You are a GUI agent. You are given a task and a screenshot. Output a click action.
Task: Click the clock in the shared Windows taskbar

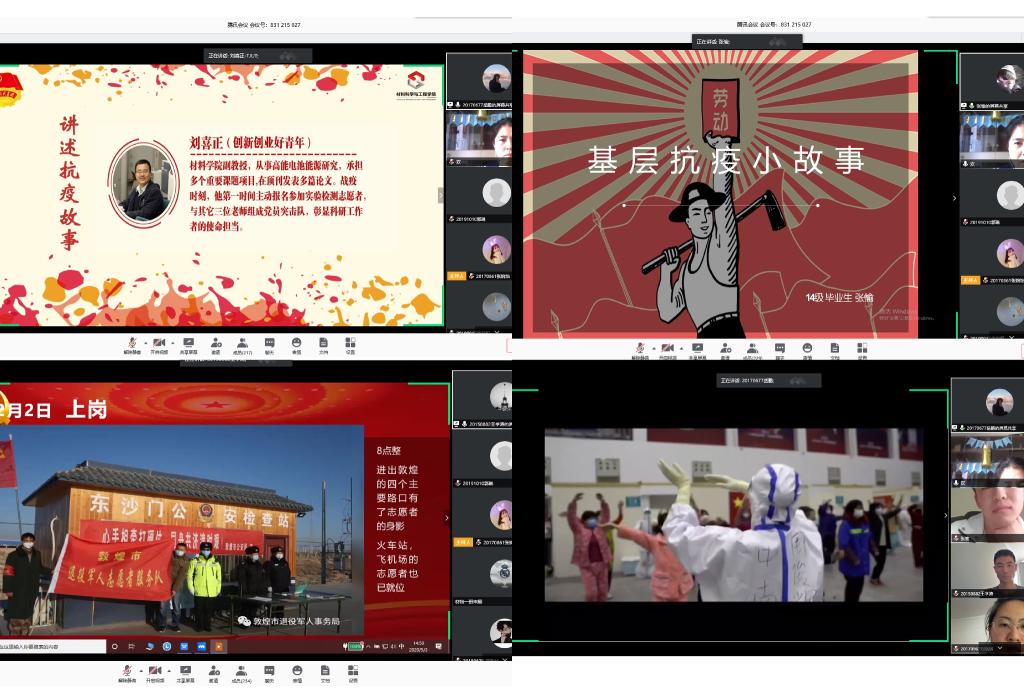point(419,646)
